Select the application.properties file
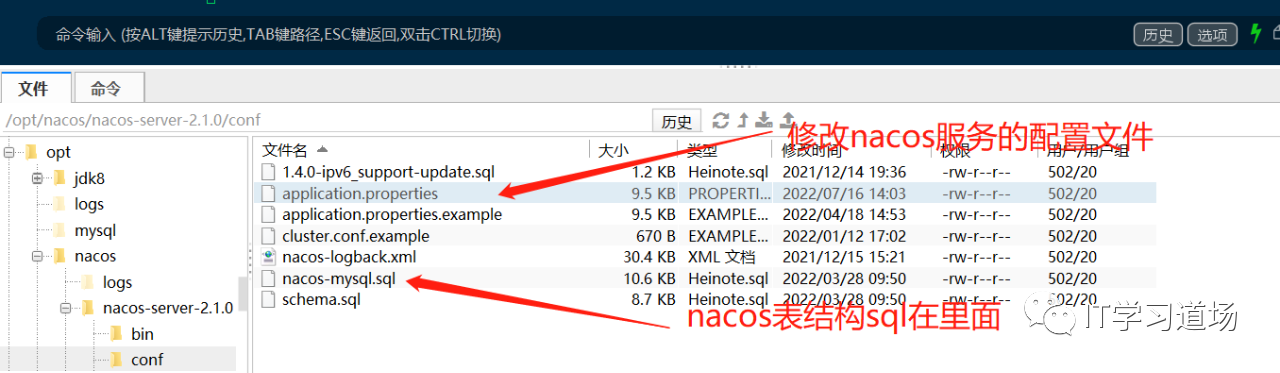The image size is (1280, 373). (360, 193)
